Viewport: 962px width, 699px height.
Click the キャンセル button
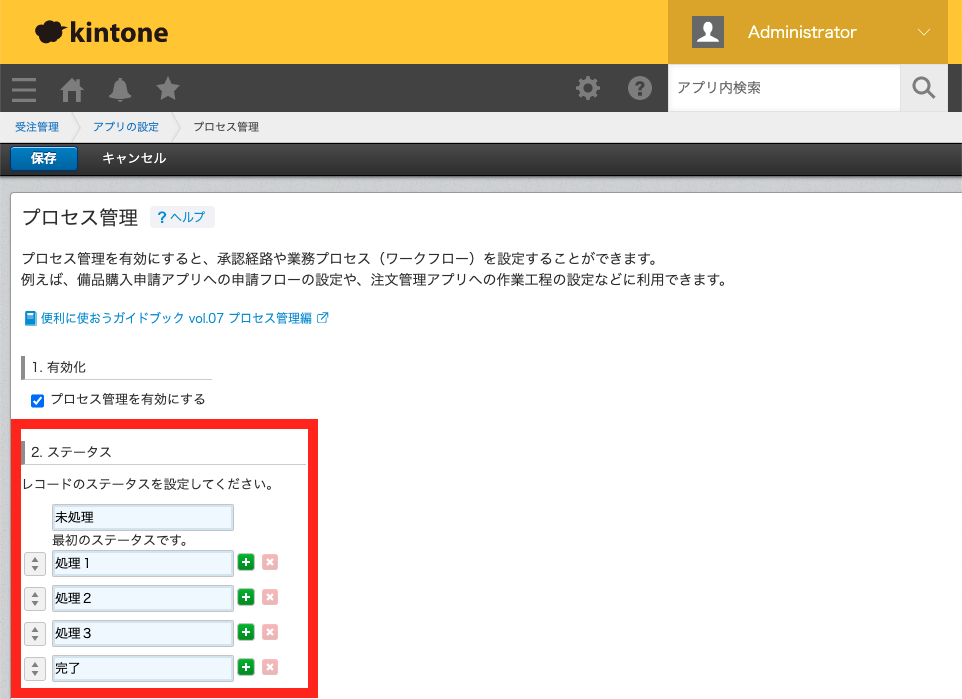133,158
